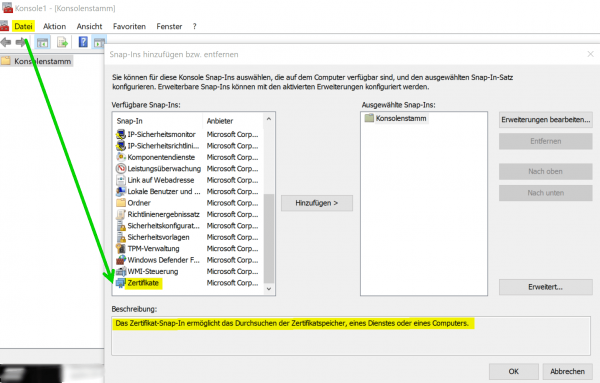Open the Datei menu
Image resolution: width=600 pixels, height=383 pixels.
click(x=23, y=26)
